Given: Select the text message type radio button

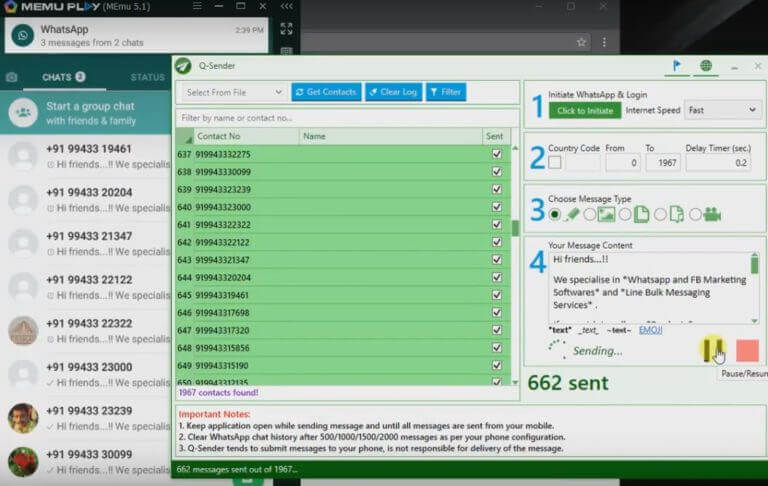Looking at the screenshot, I should click(x=554, y=215).
